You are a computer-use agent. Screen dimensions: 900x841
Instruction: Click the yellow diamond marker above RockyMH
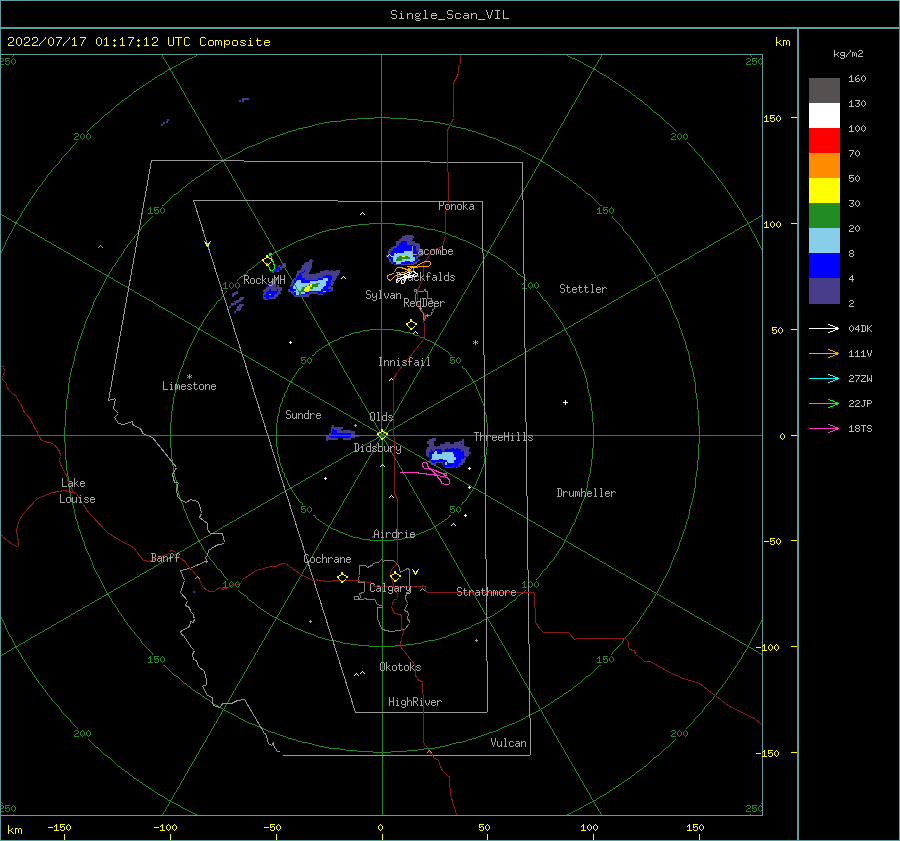click(267, 261)
